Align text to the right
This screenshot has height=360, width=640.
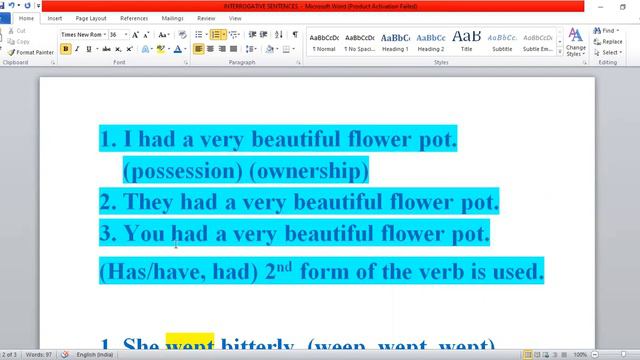coord(222,49)
